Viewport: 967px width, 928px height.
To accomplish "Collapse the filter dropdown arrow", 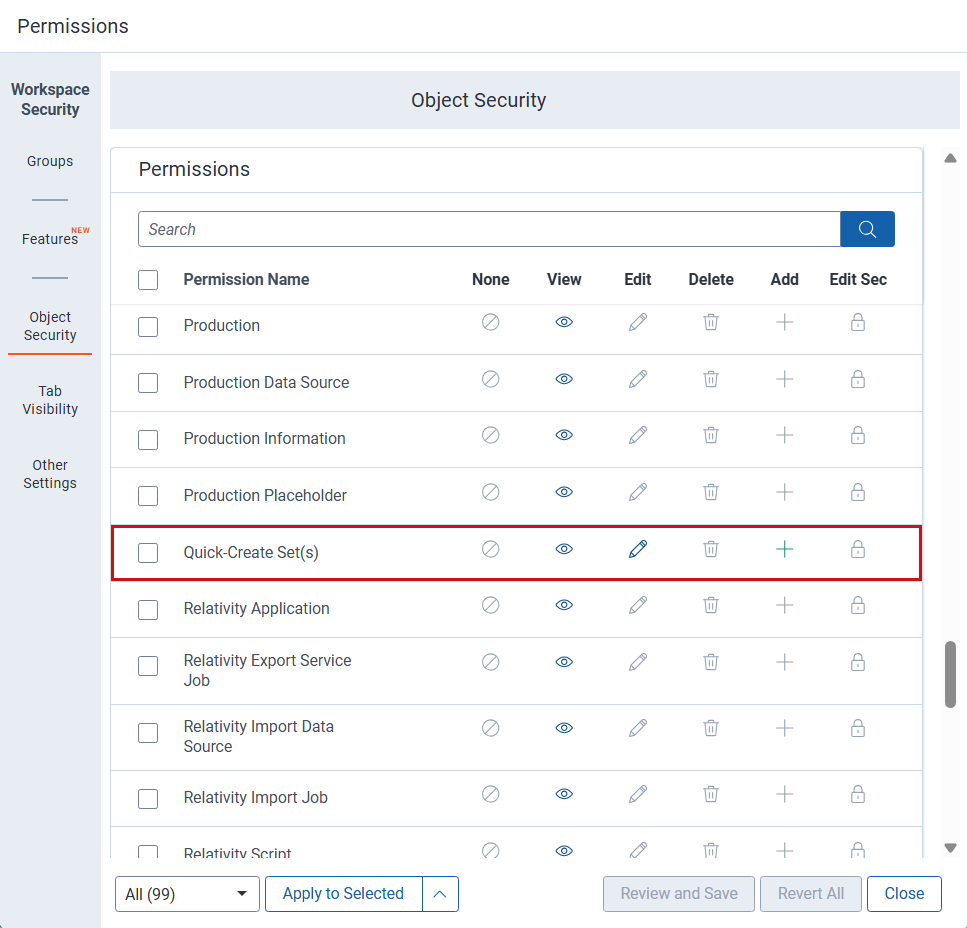I will click(x=241, y=893).
